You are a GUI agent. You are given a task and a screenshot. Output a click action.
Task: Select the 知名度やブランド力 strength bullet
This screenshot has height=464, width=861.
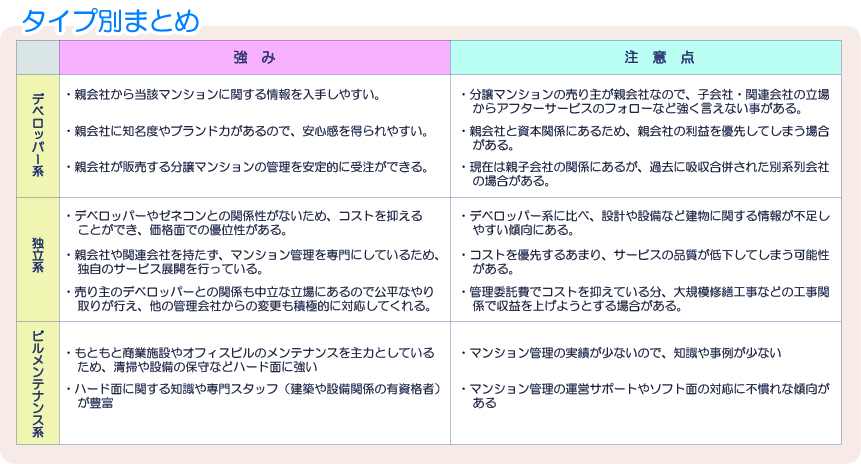tap(246, 131)
